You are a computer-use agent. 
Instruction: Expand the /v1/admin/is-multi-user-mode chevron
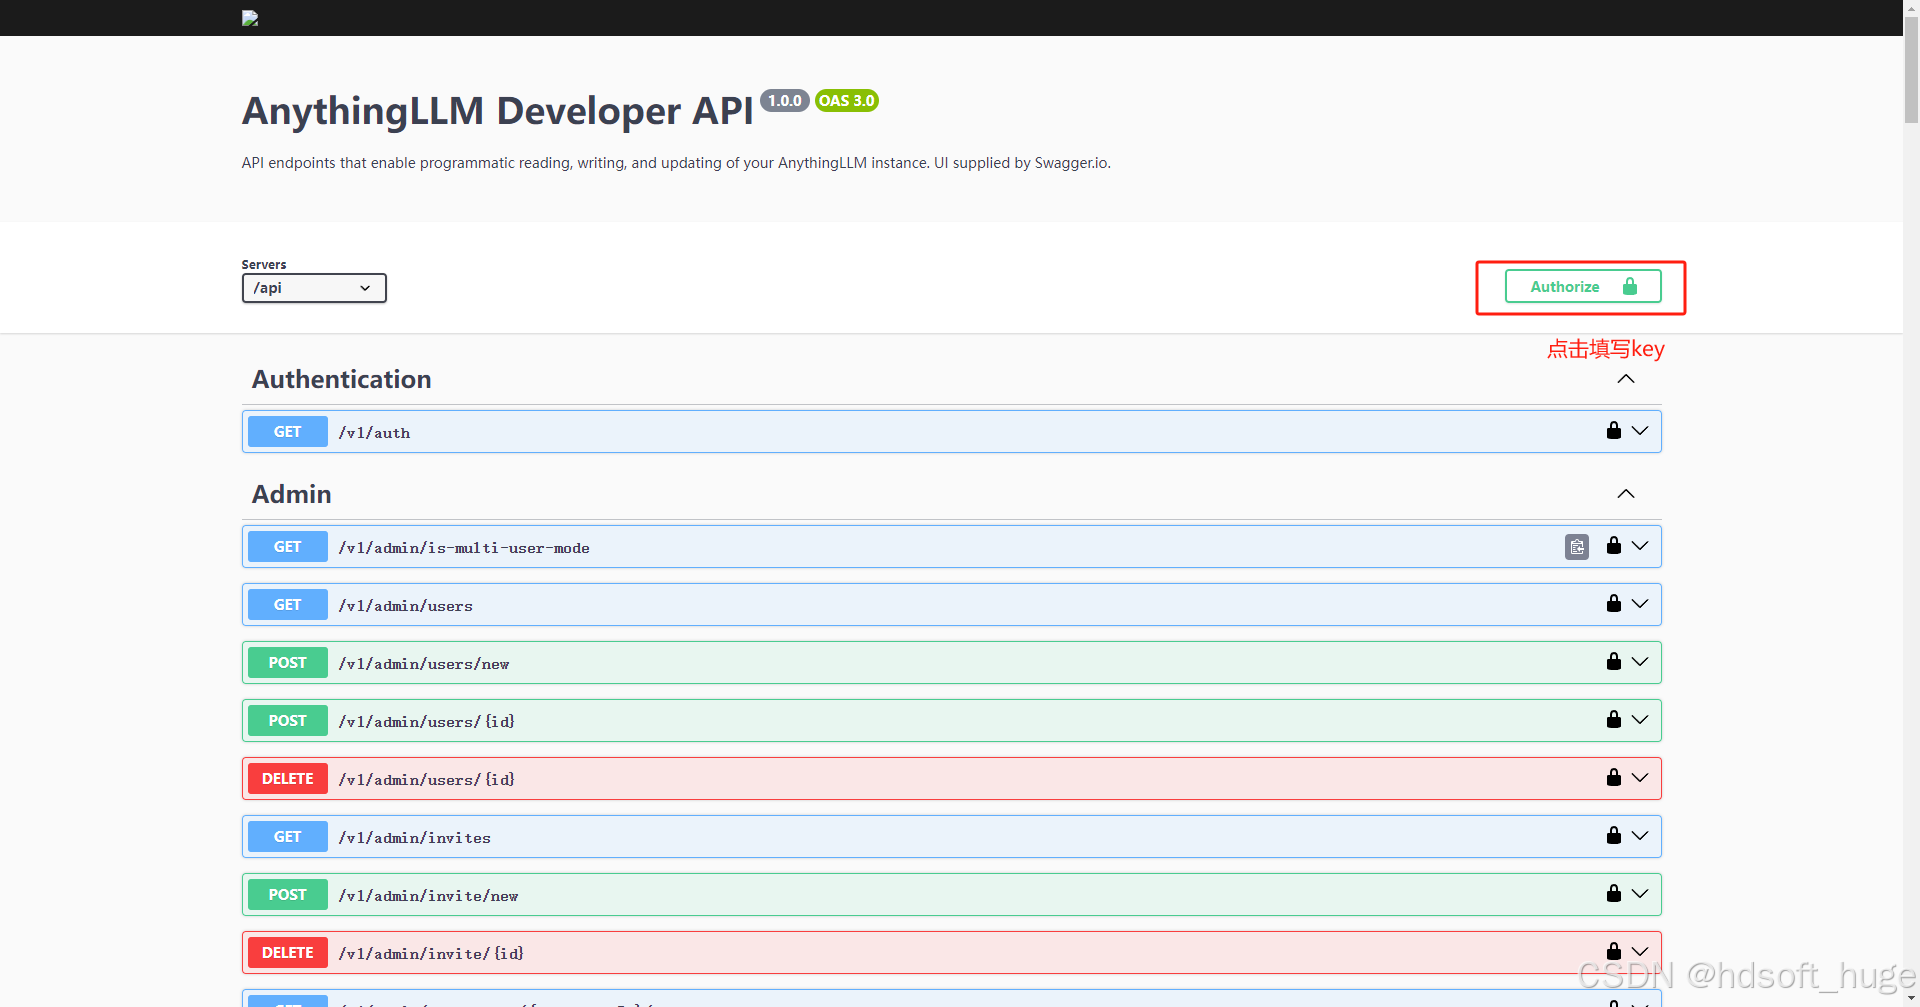[x=1640, y=546]
